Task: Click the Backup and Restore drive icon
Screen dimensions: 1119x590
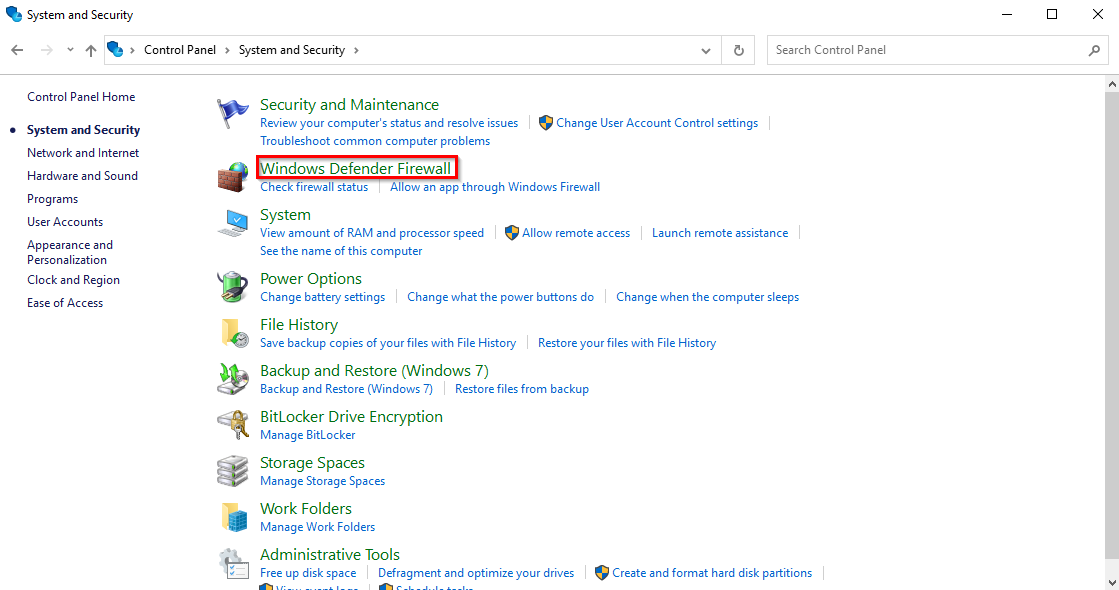Action: (233, 379)
